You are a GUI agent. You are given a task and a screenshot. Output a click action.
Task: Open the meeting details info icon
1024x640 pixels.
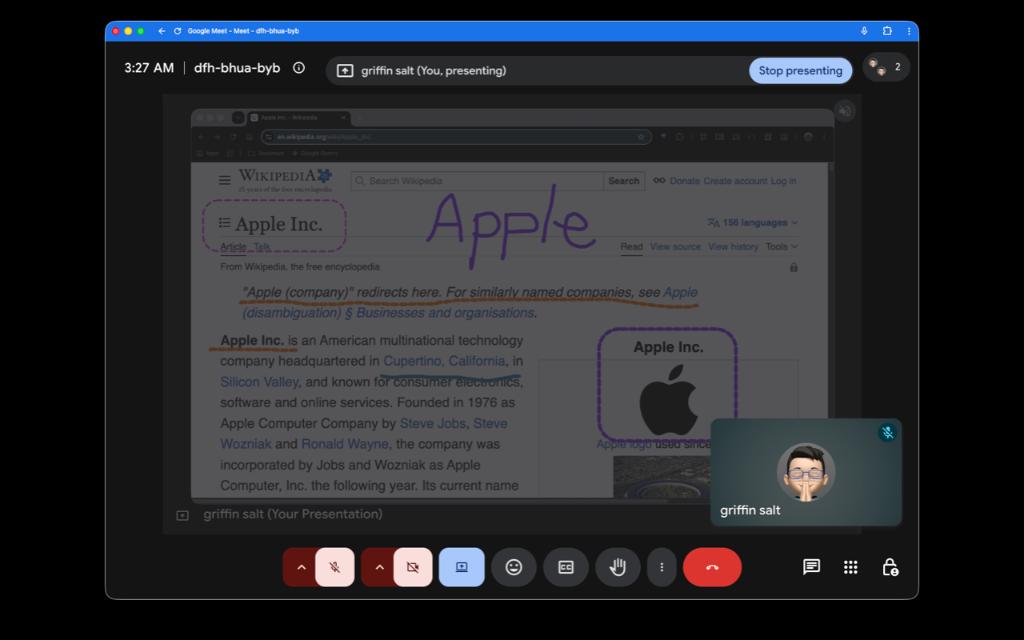[298, 68]
